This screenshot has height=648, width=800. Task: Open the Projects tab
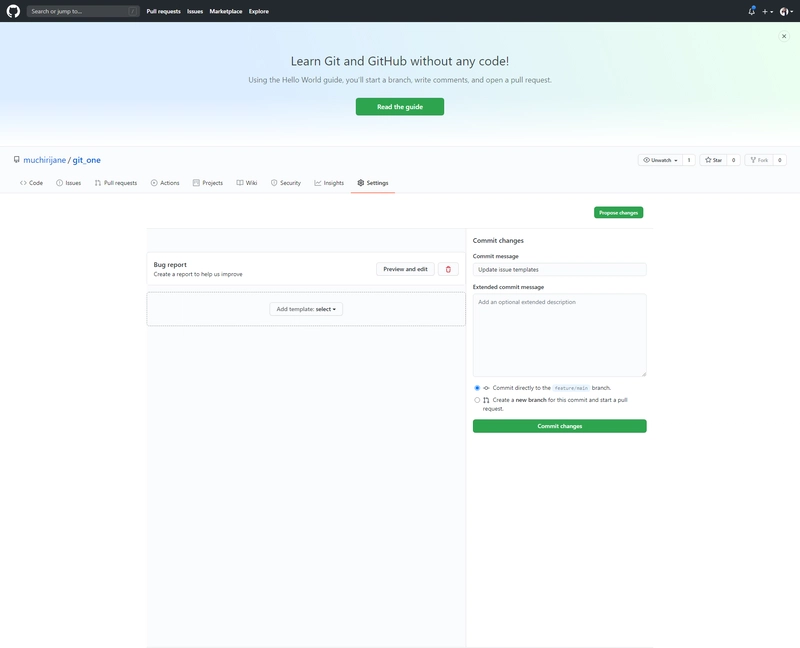[x=208, y=183]
